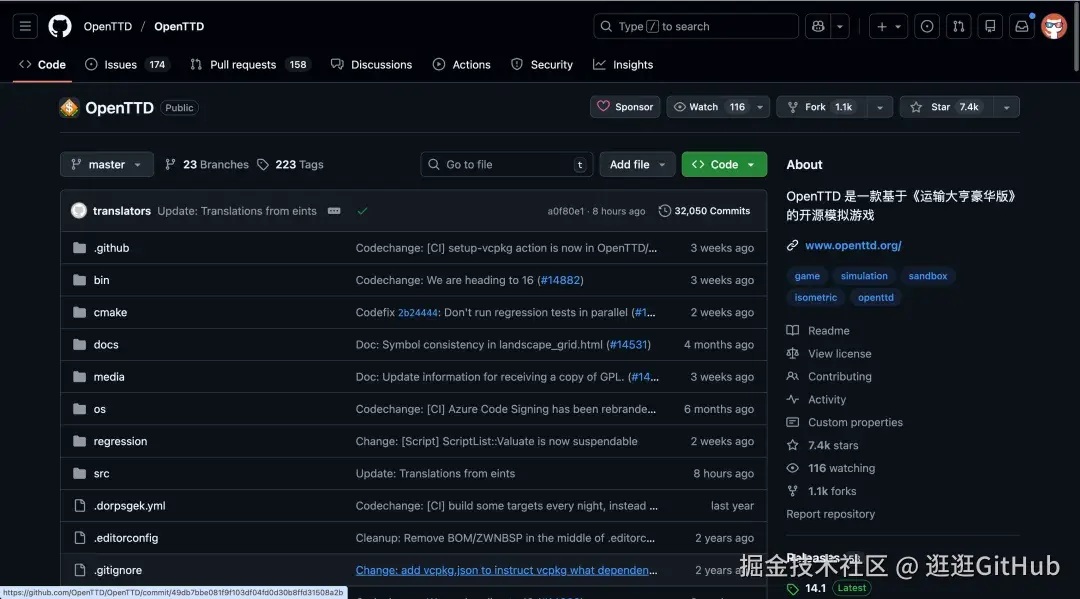Open the Star lists dropdown arrow

1006,107
